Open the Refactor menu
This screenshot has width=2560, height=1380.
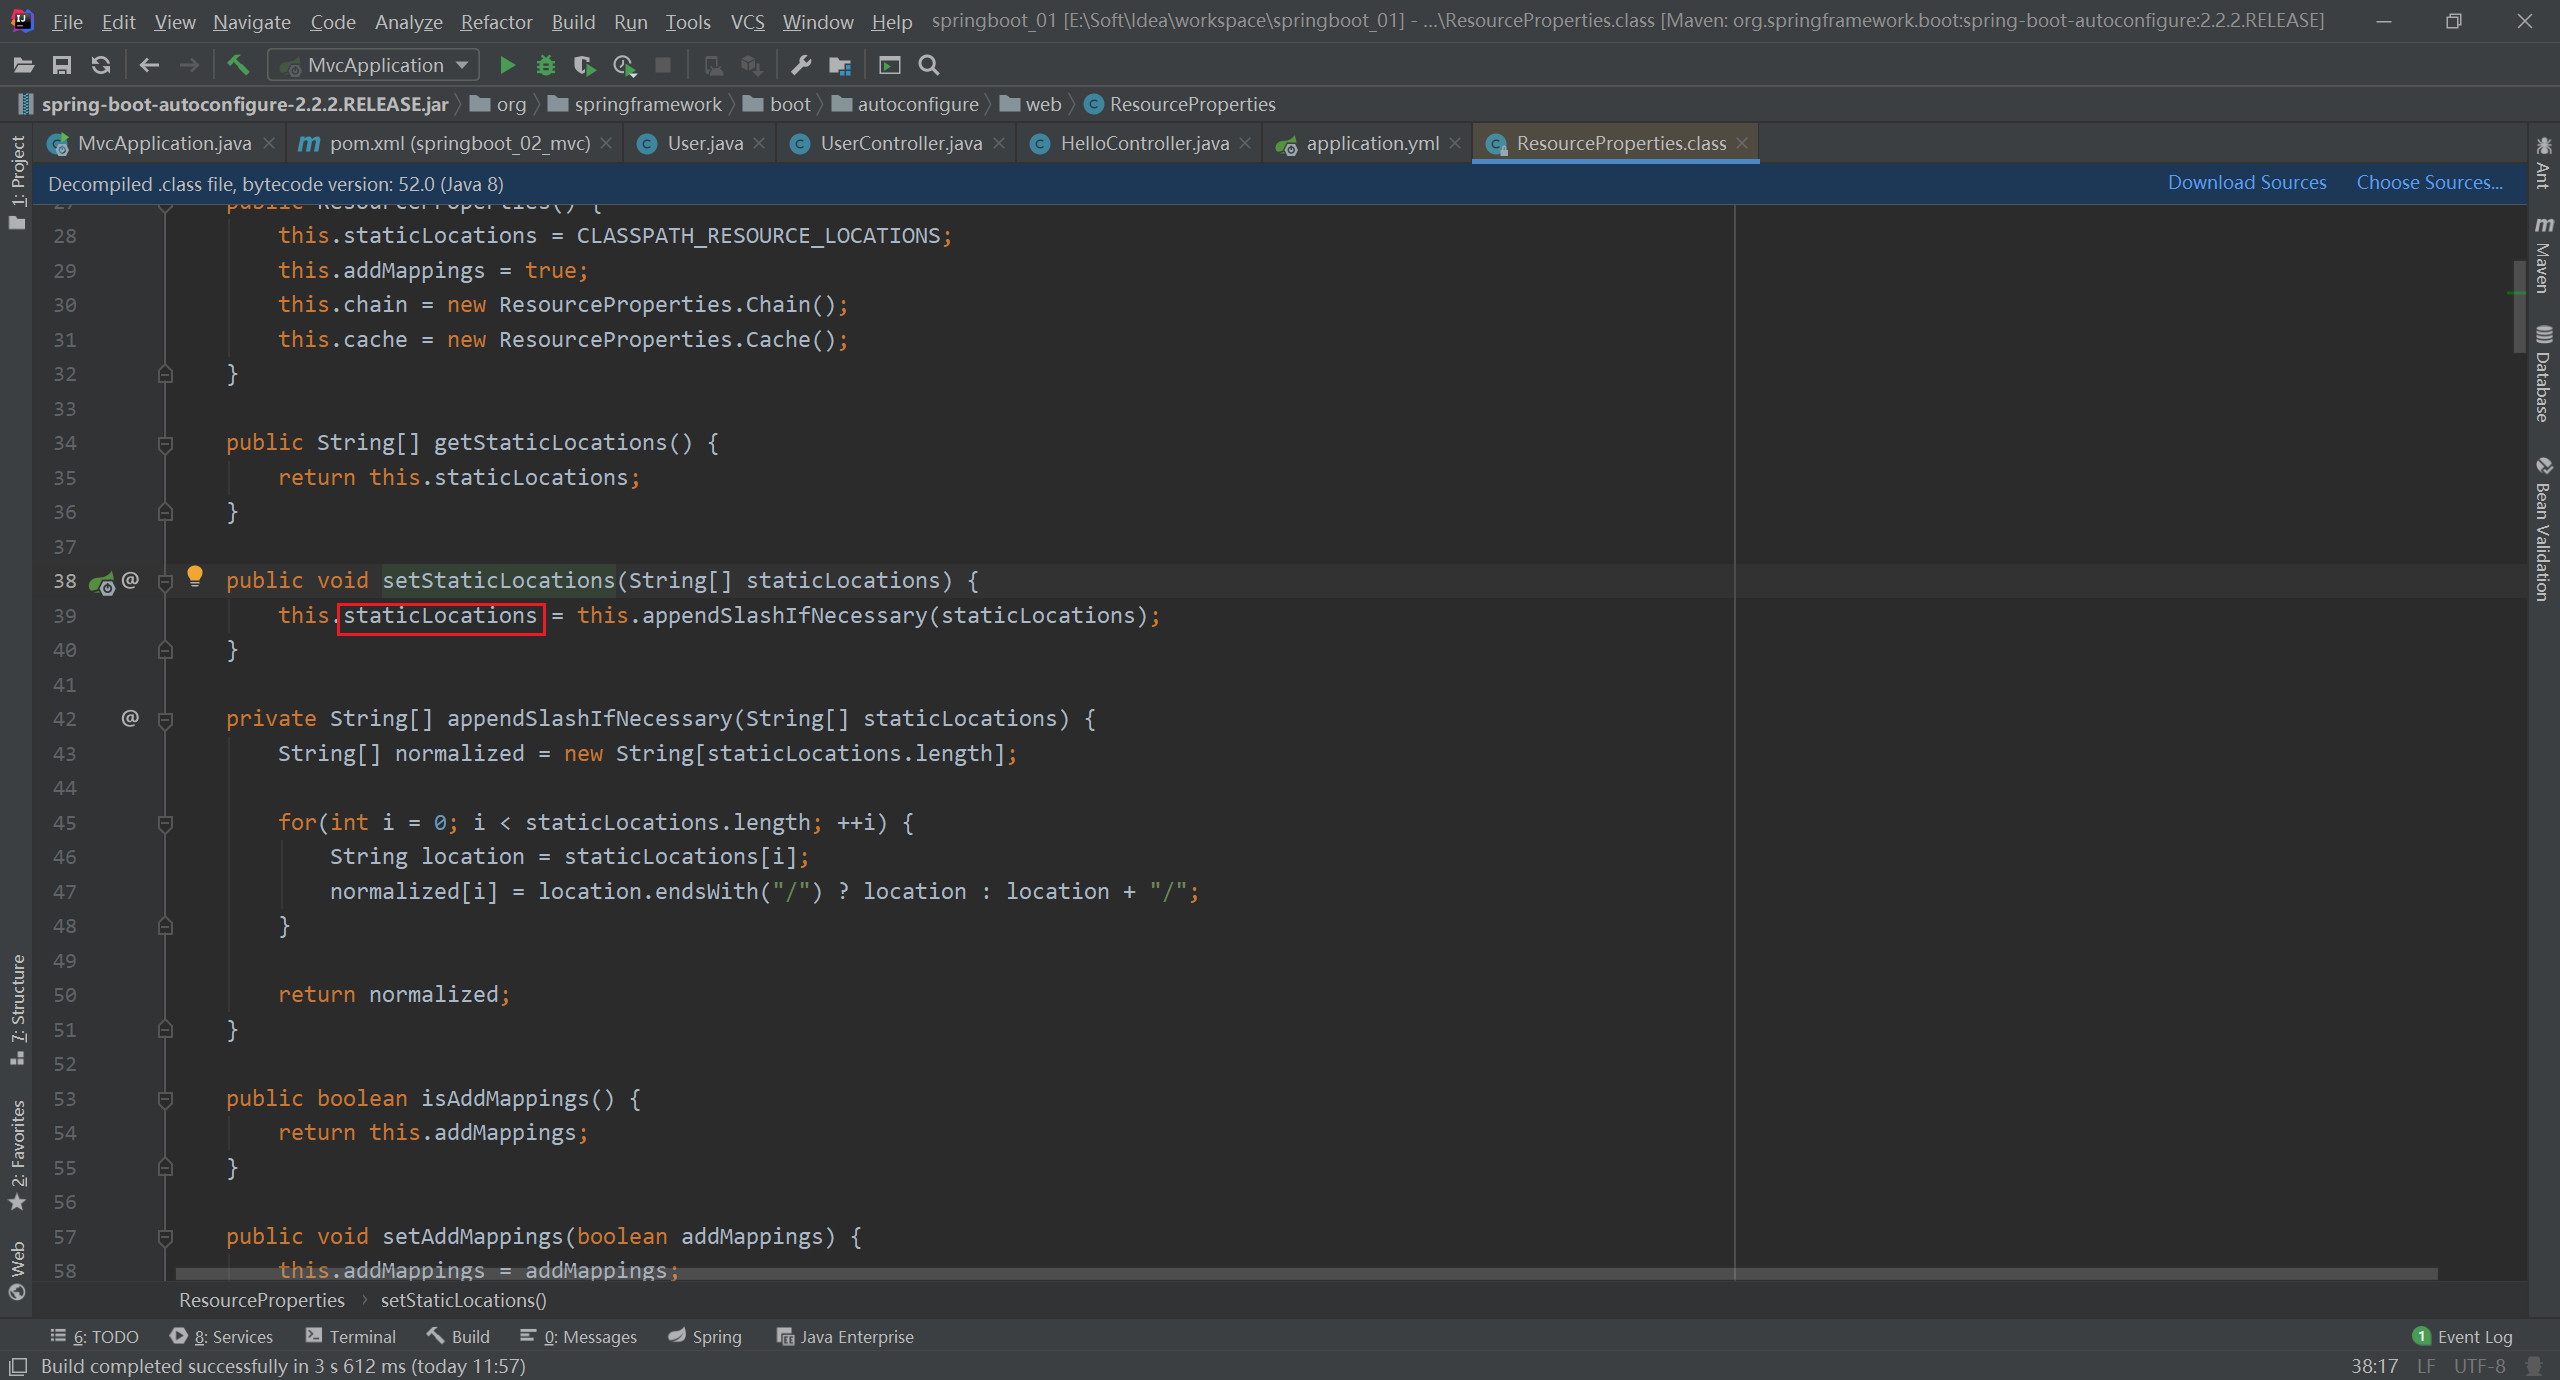click(x=496, y=21)
